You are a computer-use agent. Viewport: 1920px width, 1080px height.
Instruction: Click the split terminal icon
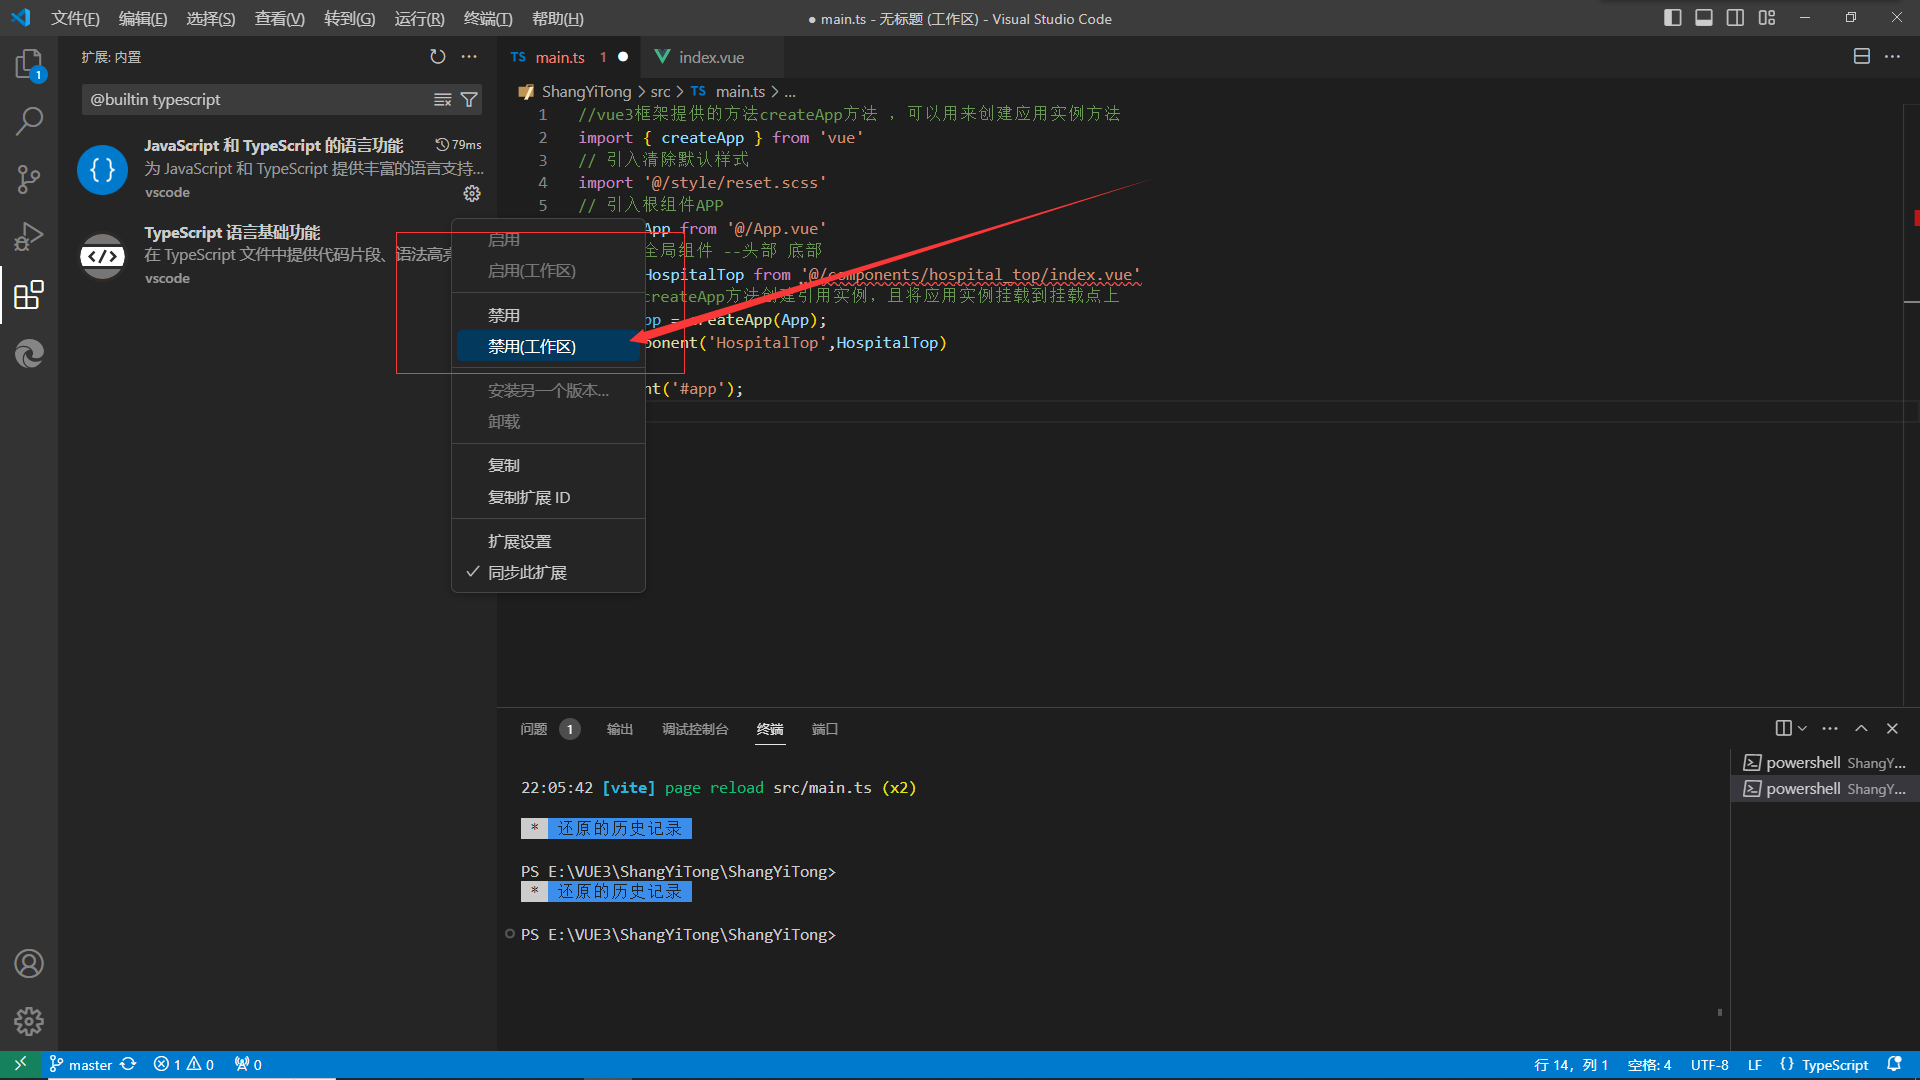pos(1783,728)
